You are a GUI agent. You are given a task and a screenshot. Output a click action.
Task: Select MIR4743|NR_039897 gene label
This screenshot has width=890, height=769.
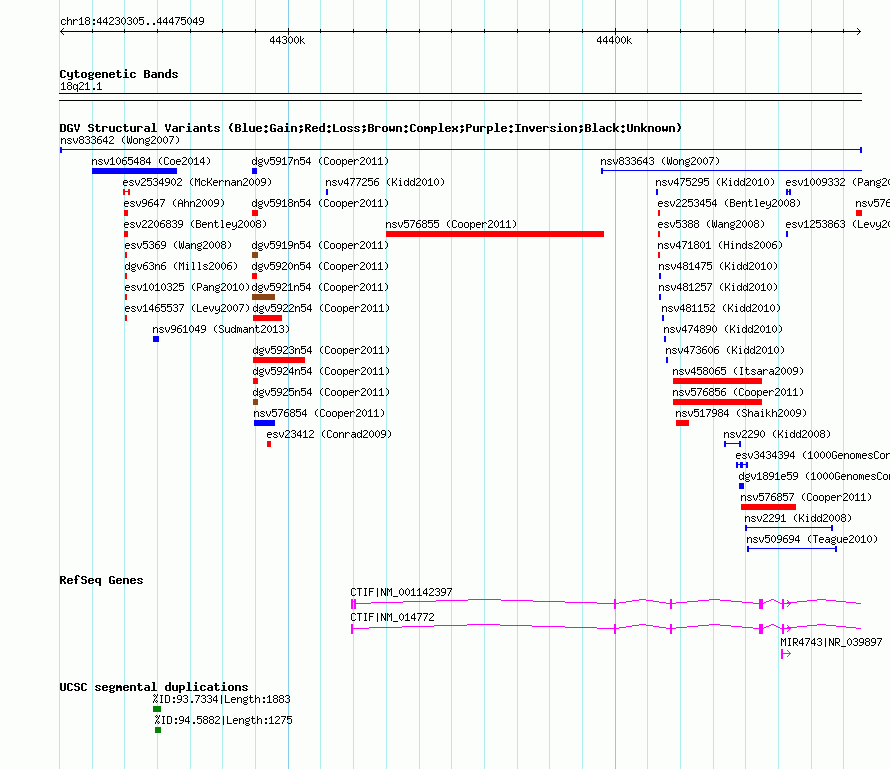coord(832,642)
